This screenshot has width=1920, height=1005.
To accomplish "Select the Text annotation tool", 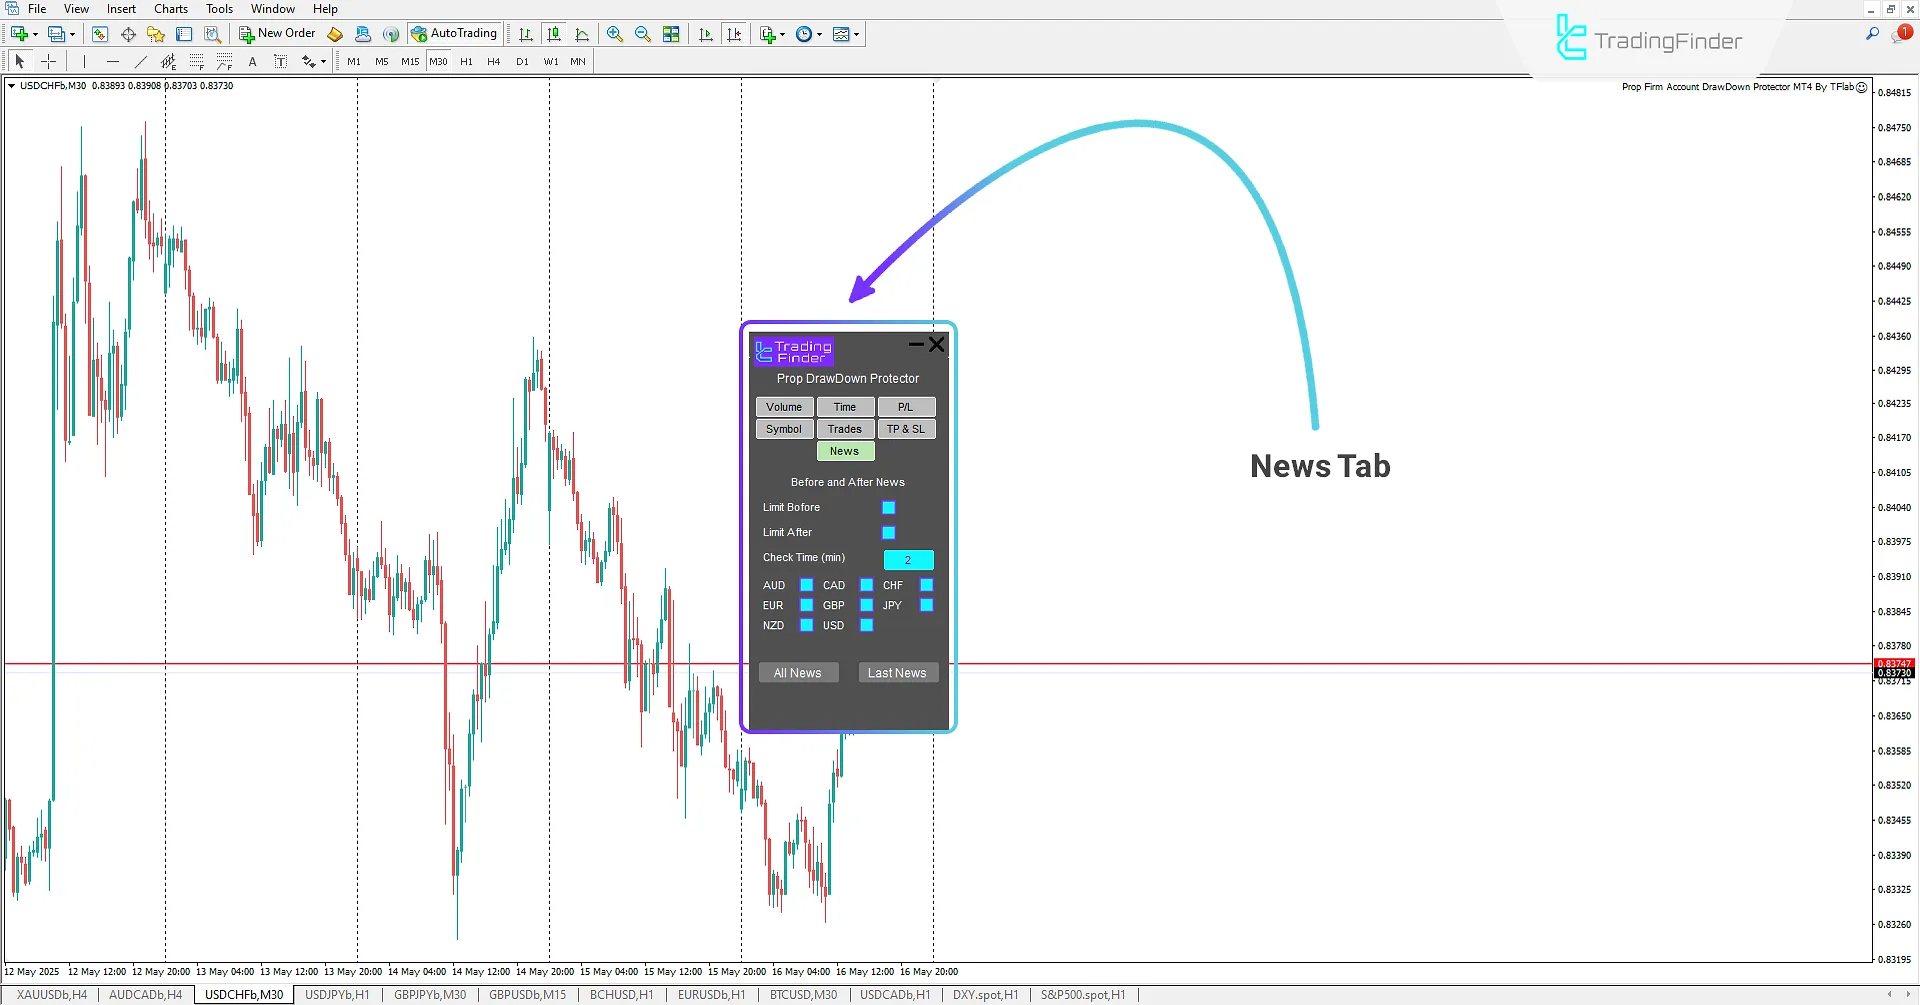I will coord(252,61).
